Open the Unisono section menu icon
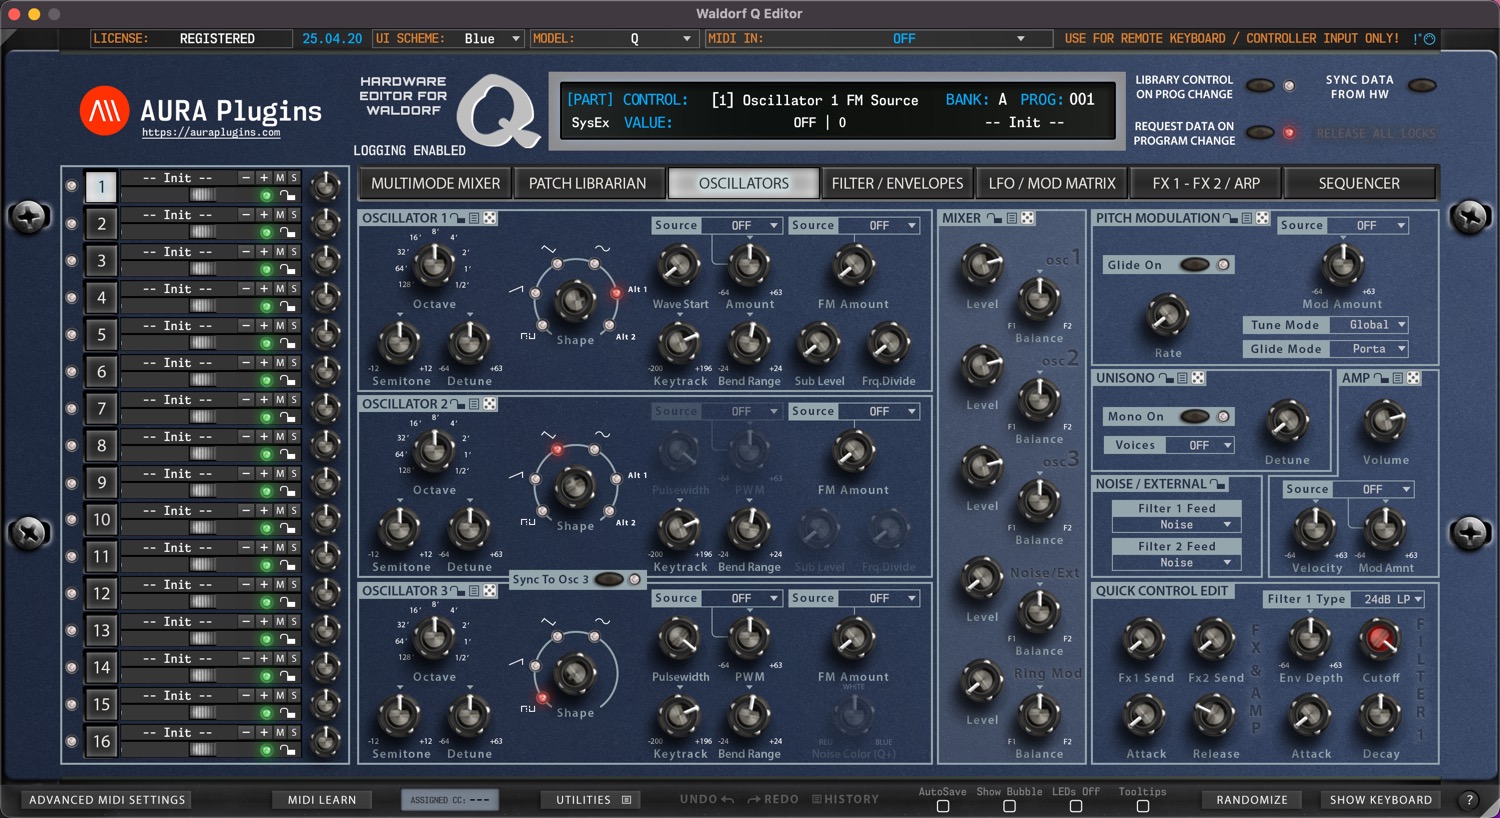Viewport: 1500px width, 818px height. point(1182,378)
